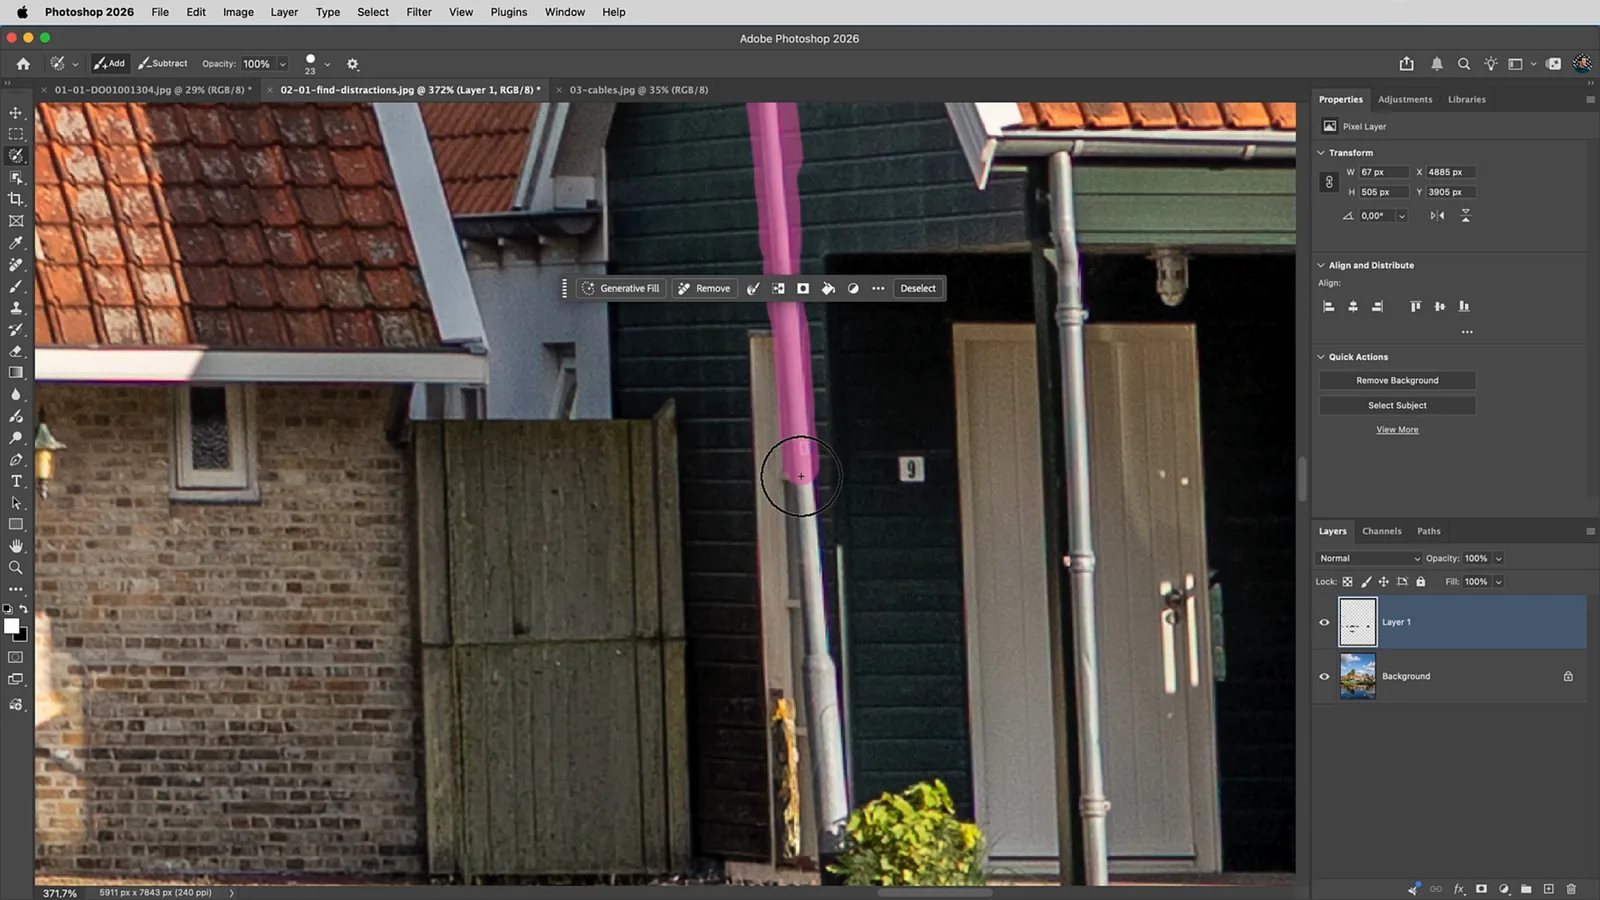Toggle Add mode in options bar
Image resolution: width=1600 pixels, height=900 pixels.
pos(110,63)
